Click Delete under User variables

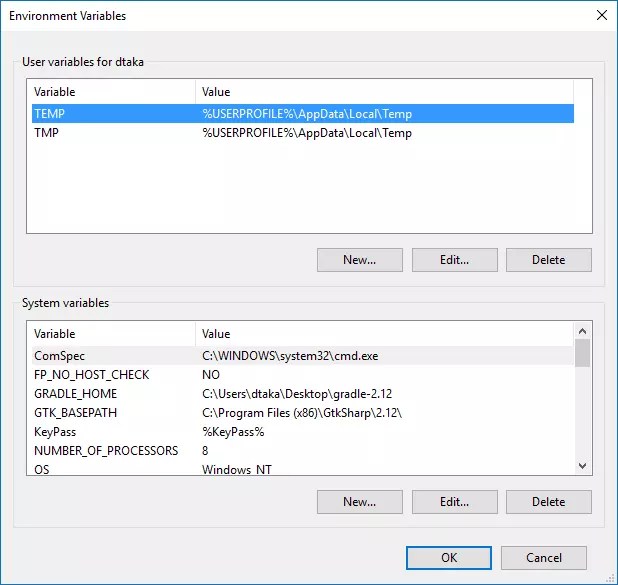coord(549,260)
